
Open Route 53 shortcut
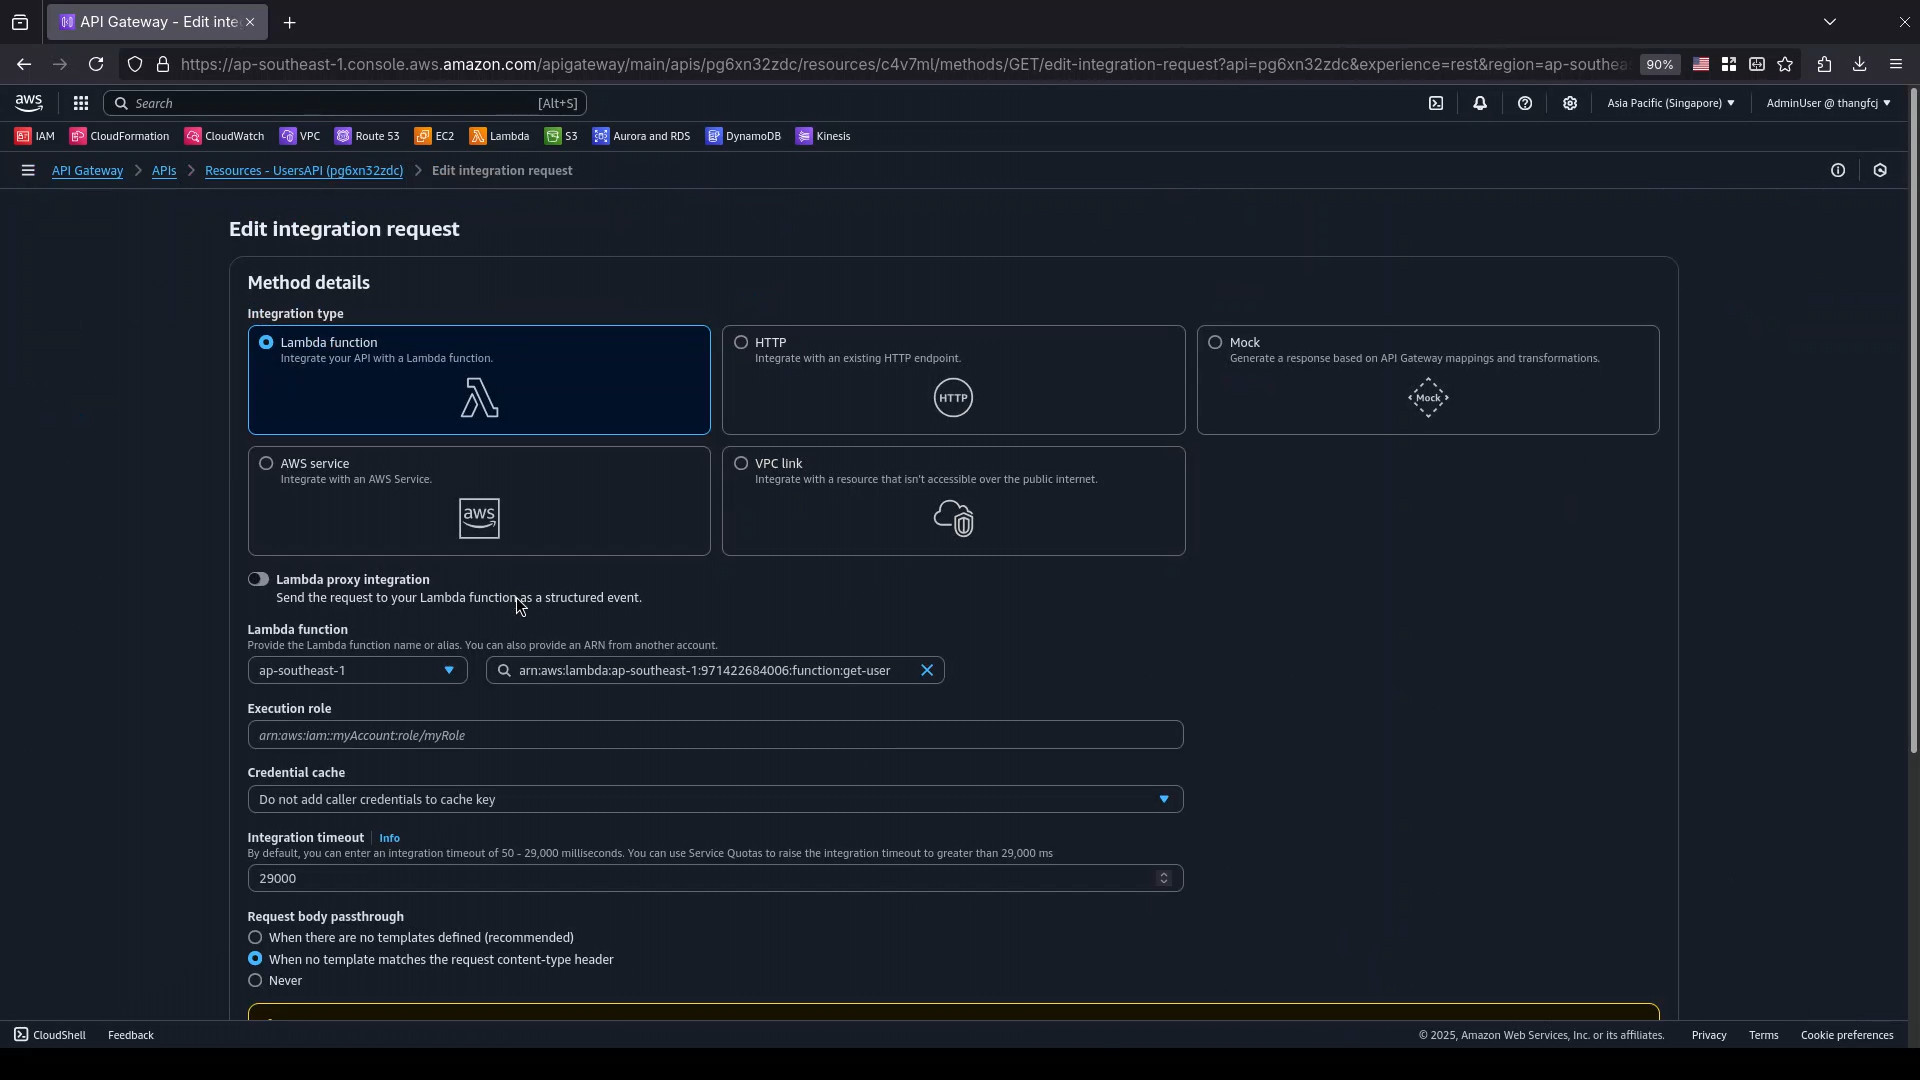pyautogui.click(x=367, y=137)
